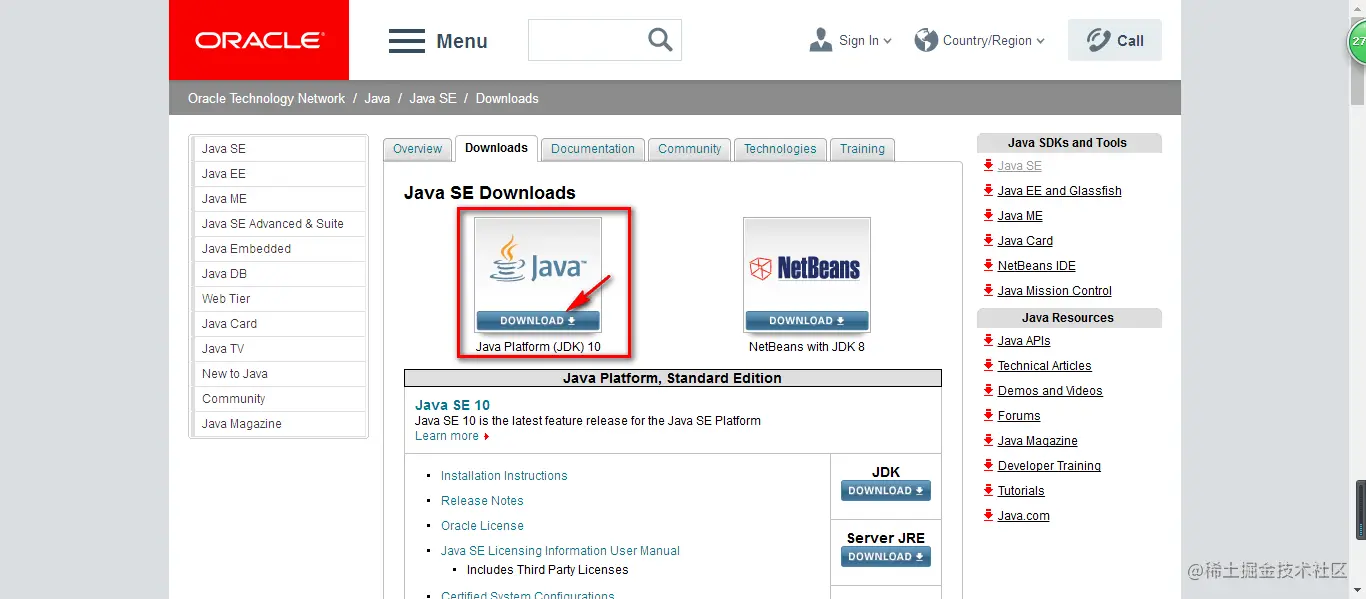Switch to the Documentation tab
The width and height of the screenshot is (1366, 599).
(593, 149)
